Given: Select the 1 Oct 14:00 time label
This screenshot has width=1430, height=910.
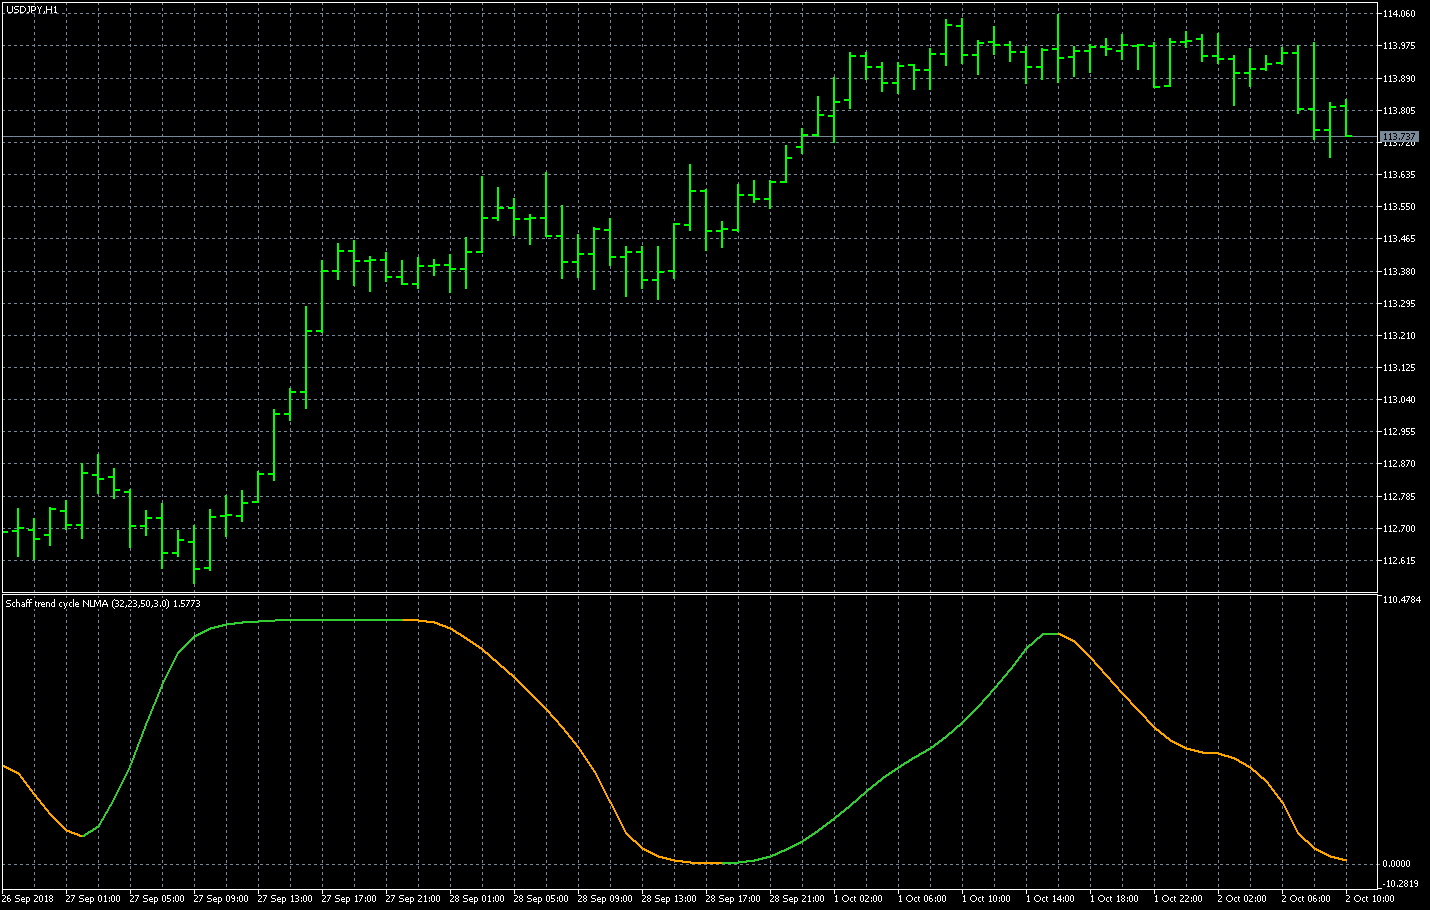Looking at the screenshot, I should 1050,899.
